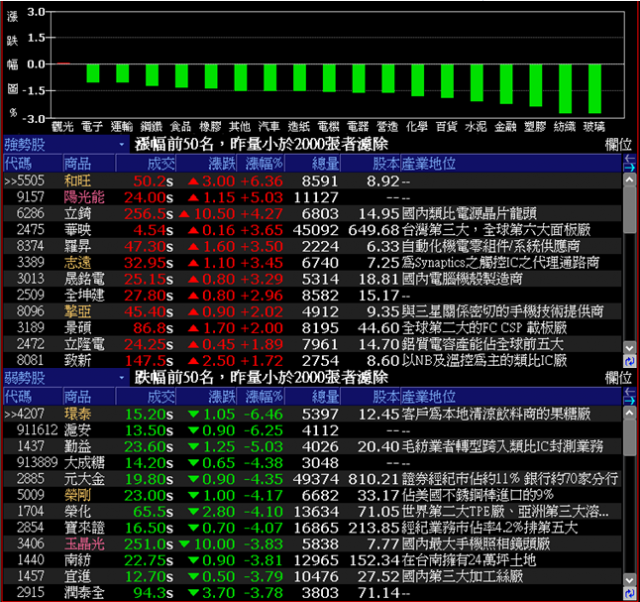Viewport: 640px width, 602px height.
Task: Open the 弱勢股 list dropdown
Action: [x=66, y=378]
